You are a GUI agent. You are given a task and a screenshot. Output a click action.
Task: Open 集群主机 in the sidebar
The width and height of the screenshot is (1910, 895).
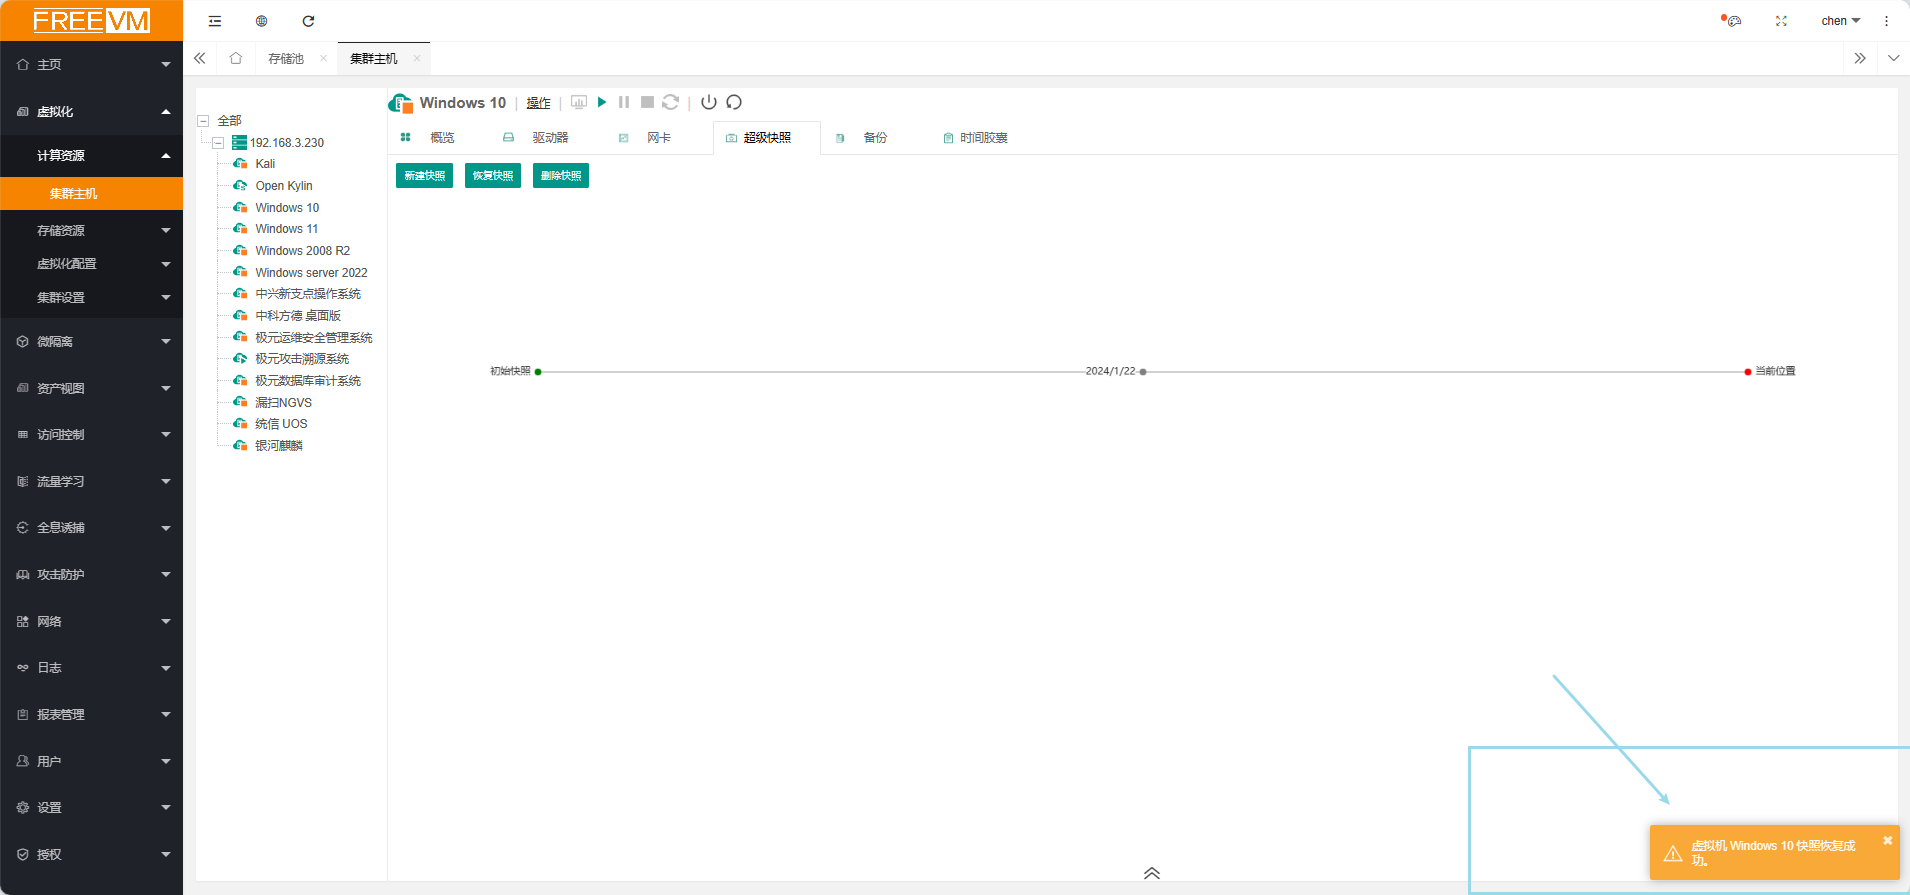tap(92, 194)
